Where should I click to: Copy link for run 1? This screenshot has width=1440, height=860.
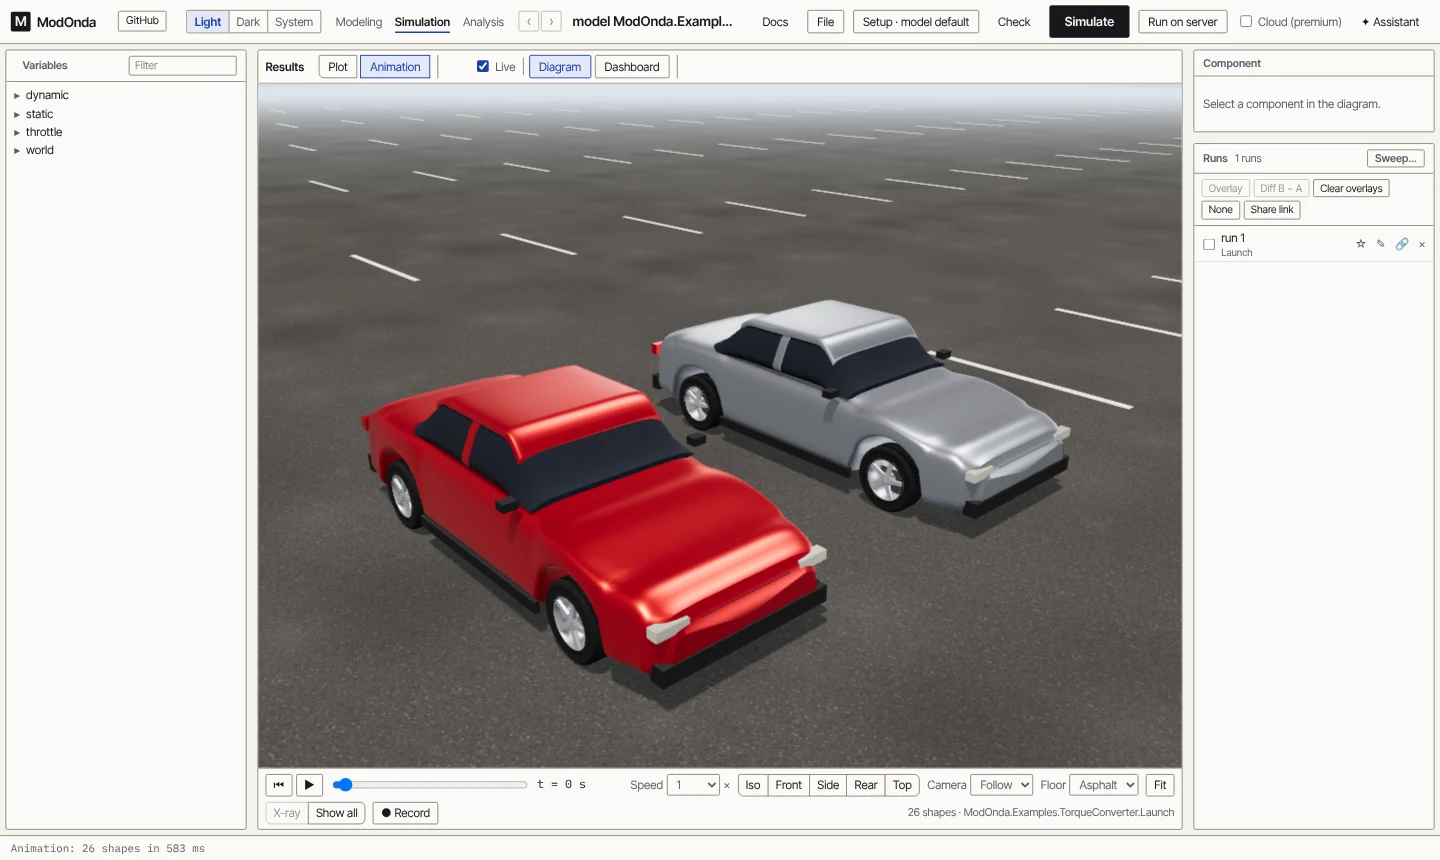(1402, 244)
